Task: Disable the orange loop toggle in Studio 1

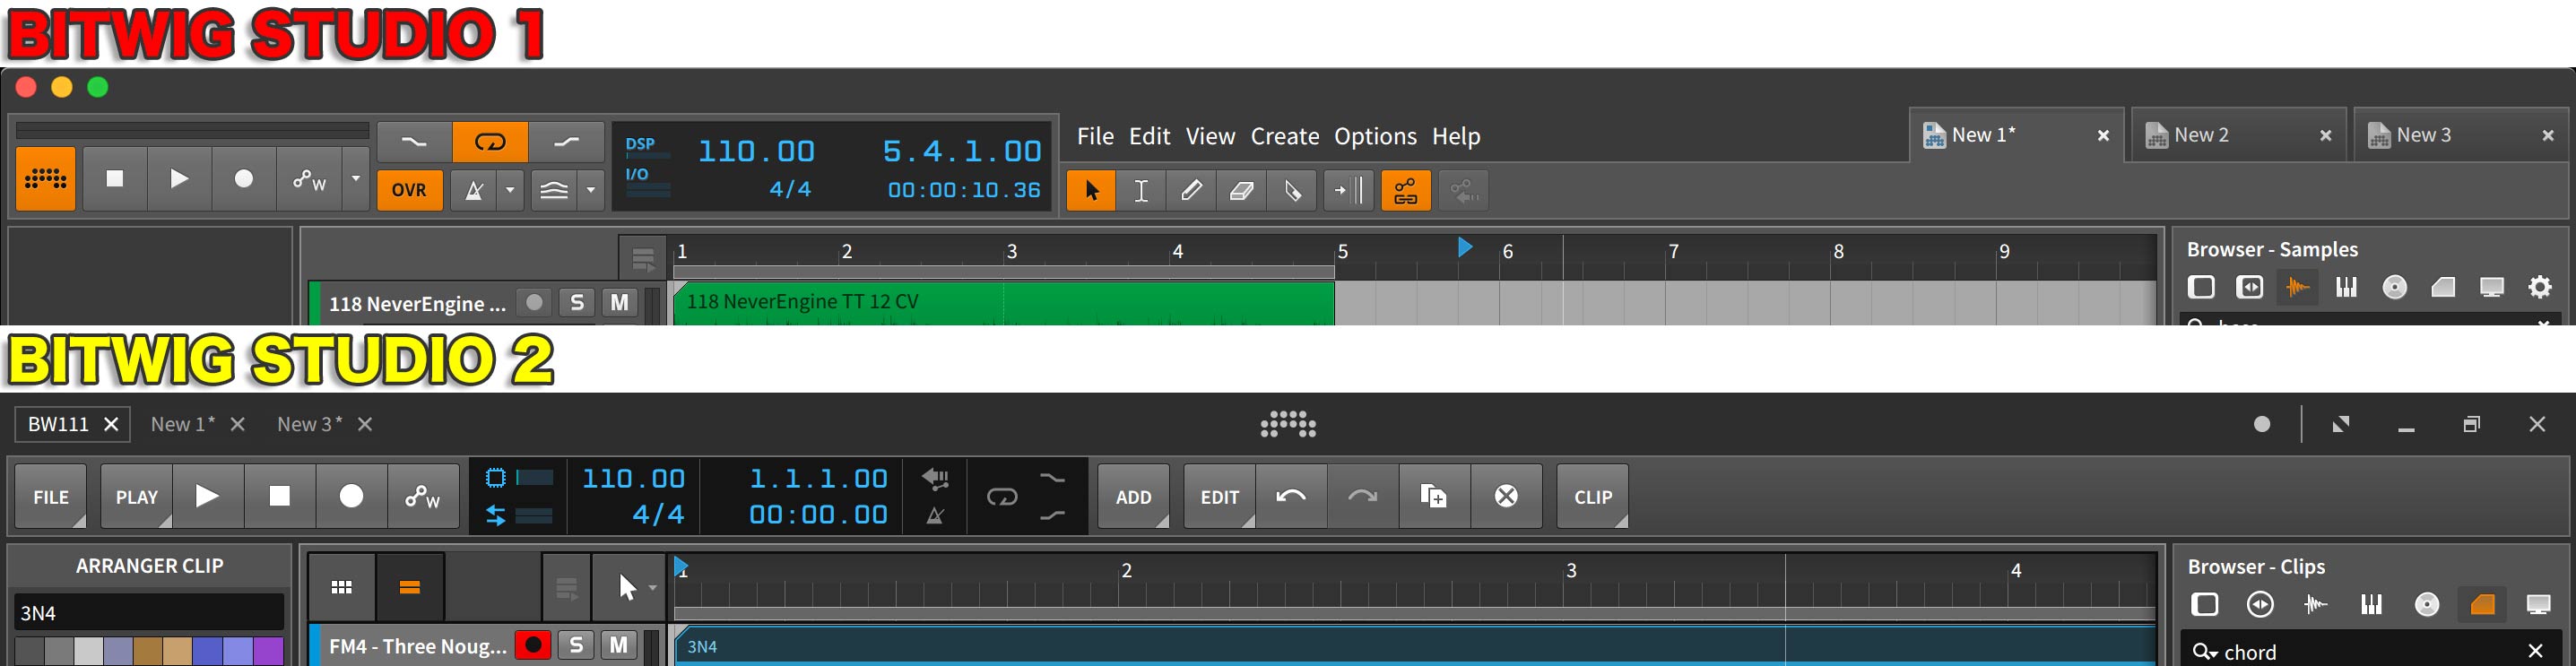Action: tap(490, 142)
